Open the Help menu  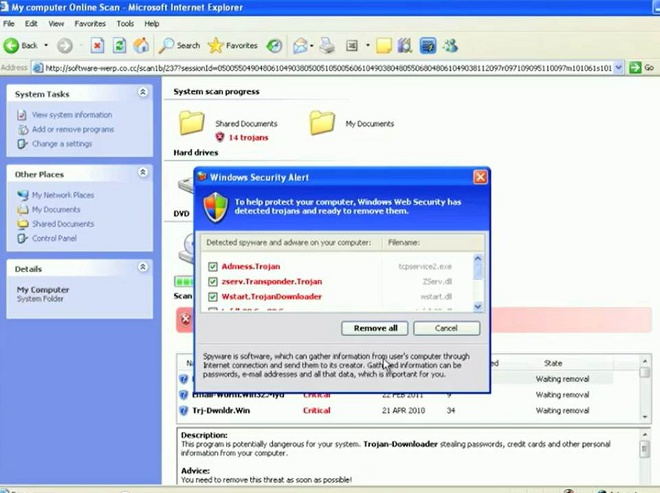[152, 24]
